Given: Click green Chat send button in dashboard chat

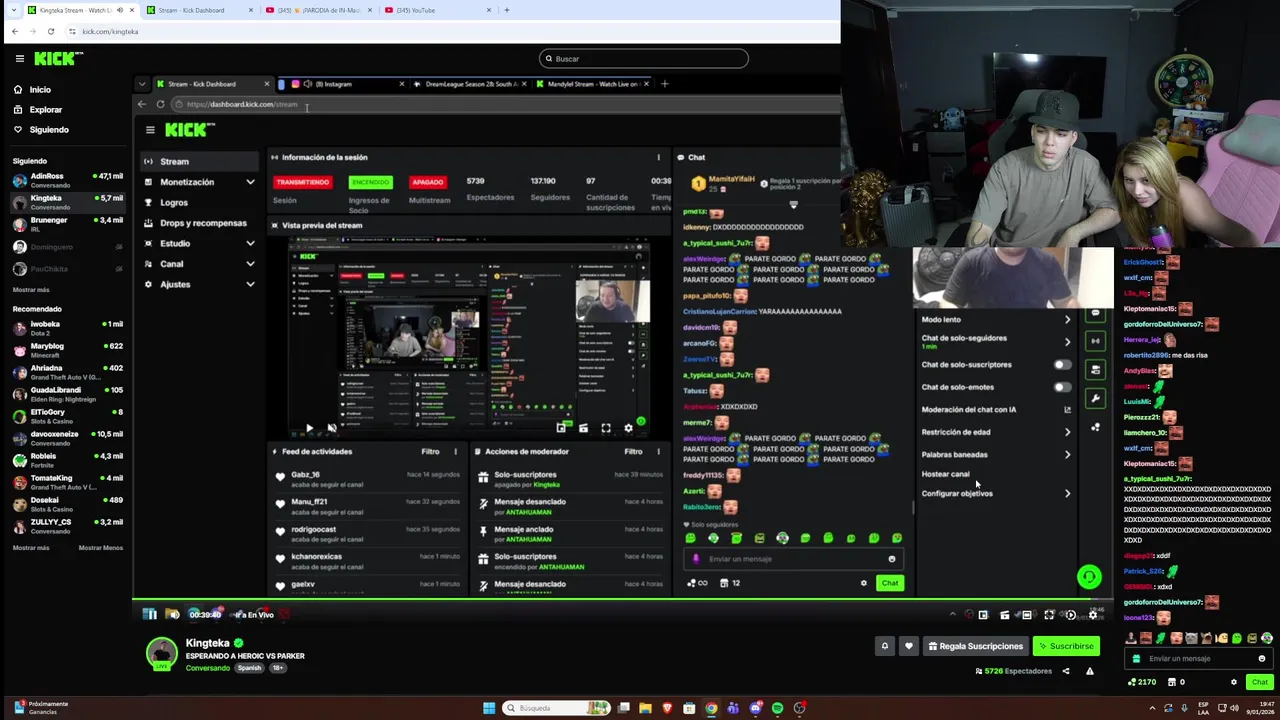Looking at the screenshot, I should coord(889,583).
